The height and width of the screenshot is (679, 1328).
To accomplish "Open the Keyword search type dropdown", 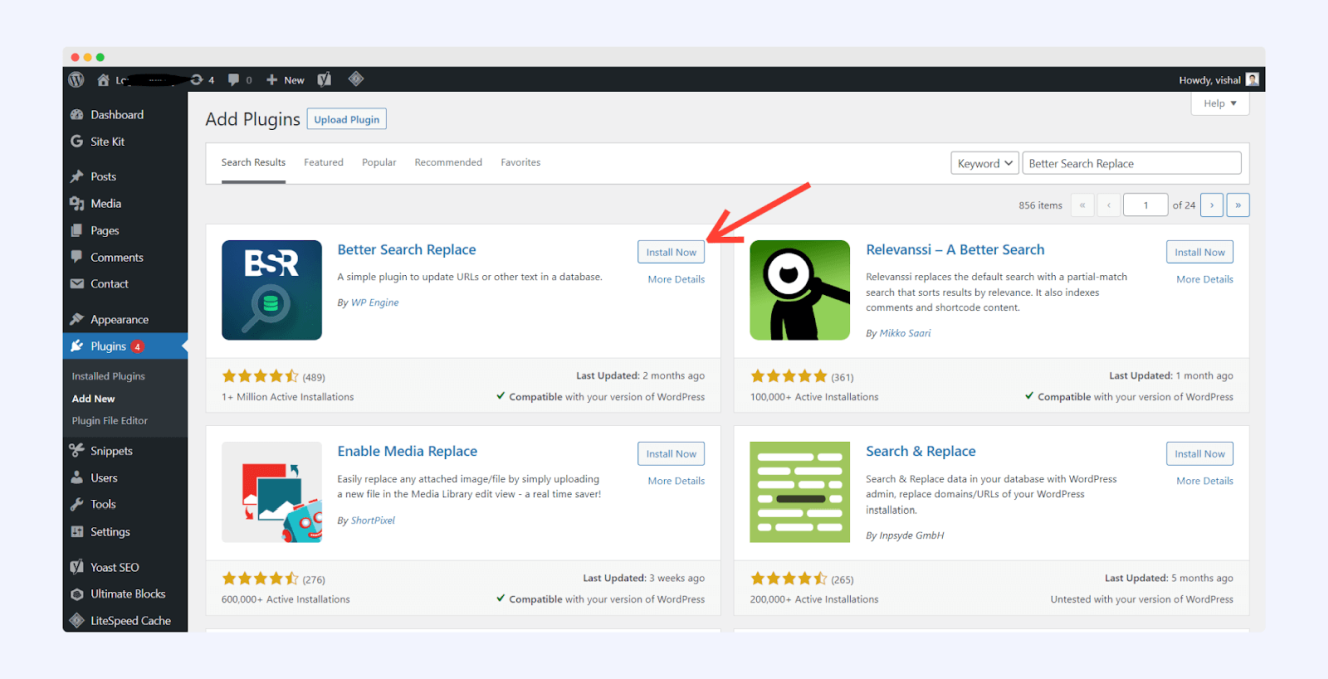I will (984, 164).
